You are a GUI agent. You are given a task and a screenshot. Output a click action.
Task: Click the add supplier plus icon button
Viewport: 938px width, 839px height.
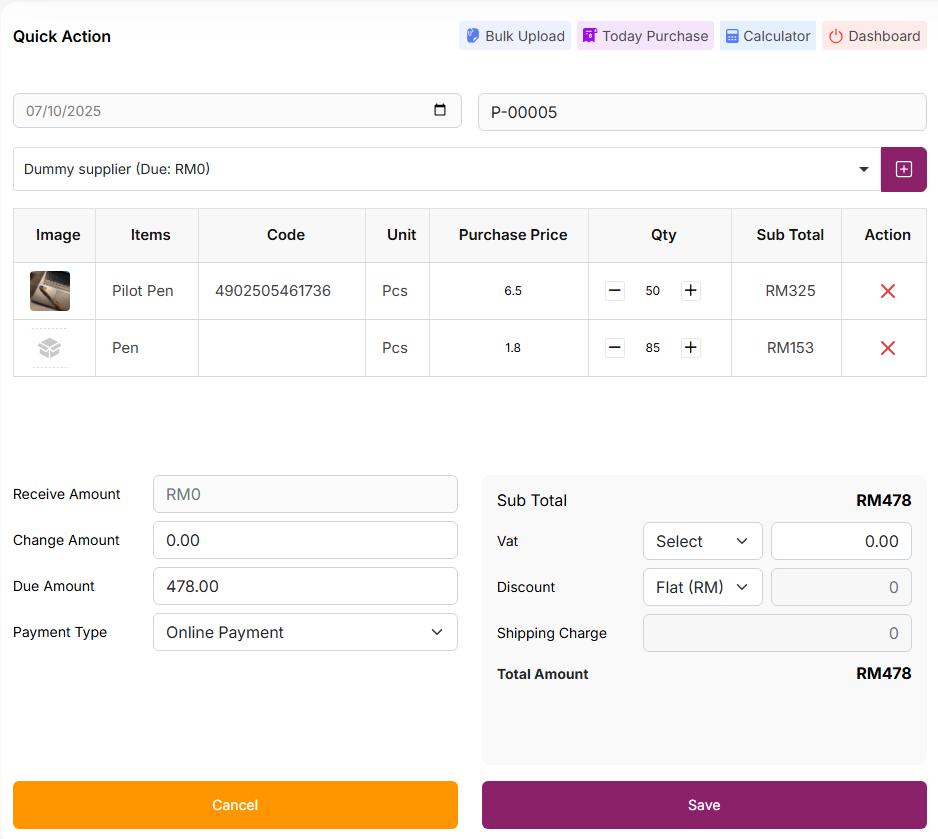(903, 169)
